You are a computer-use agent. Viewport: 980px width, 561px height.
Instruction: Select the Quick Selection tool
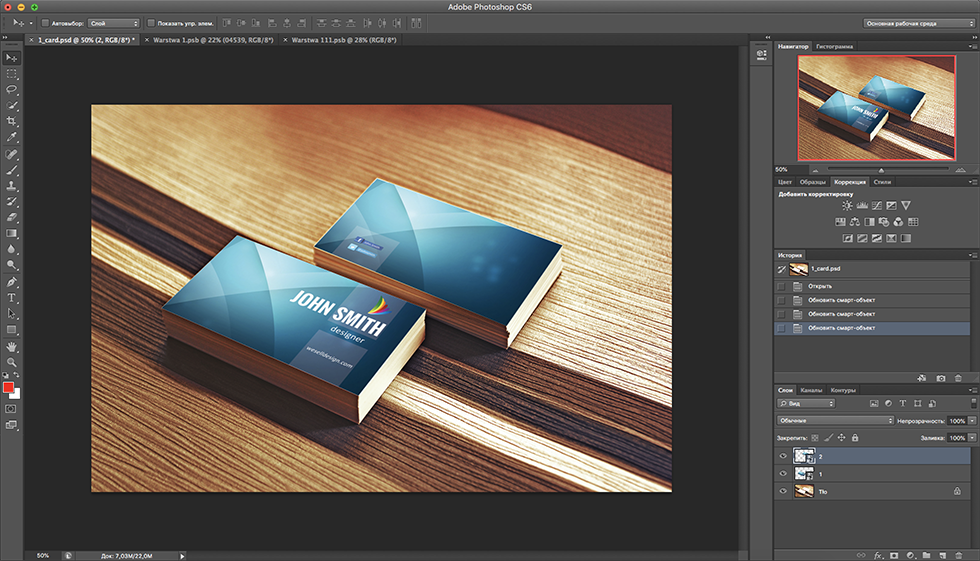(x=12, y=106)
